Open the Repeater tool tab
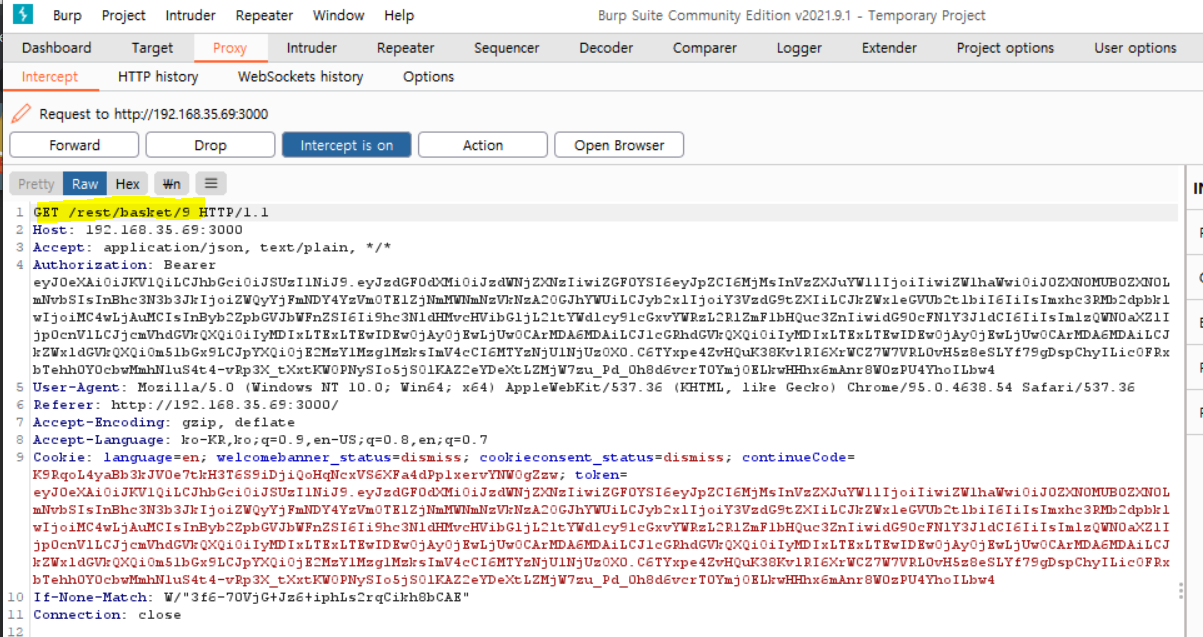1203x637 pixels. [405, 48]
